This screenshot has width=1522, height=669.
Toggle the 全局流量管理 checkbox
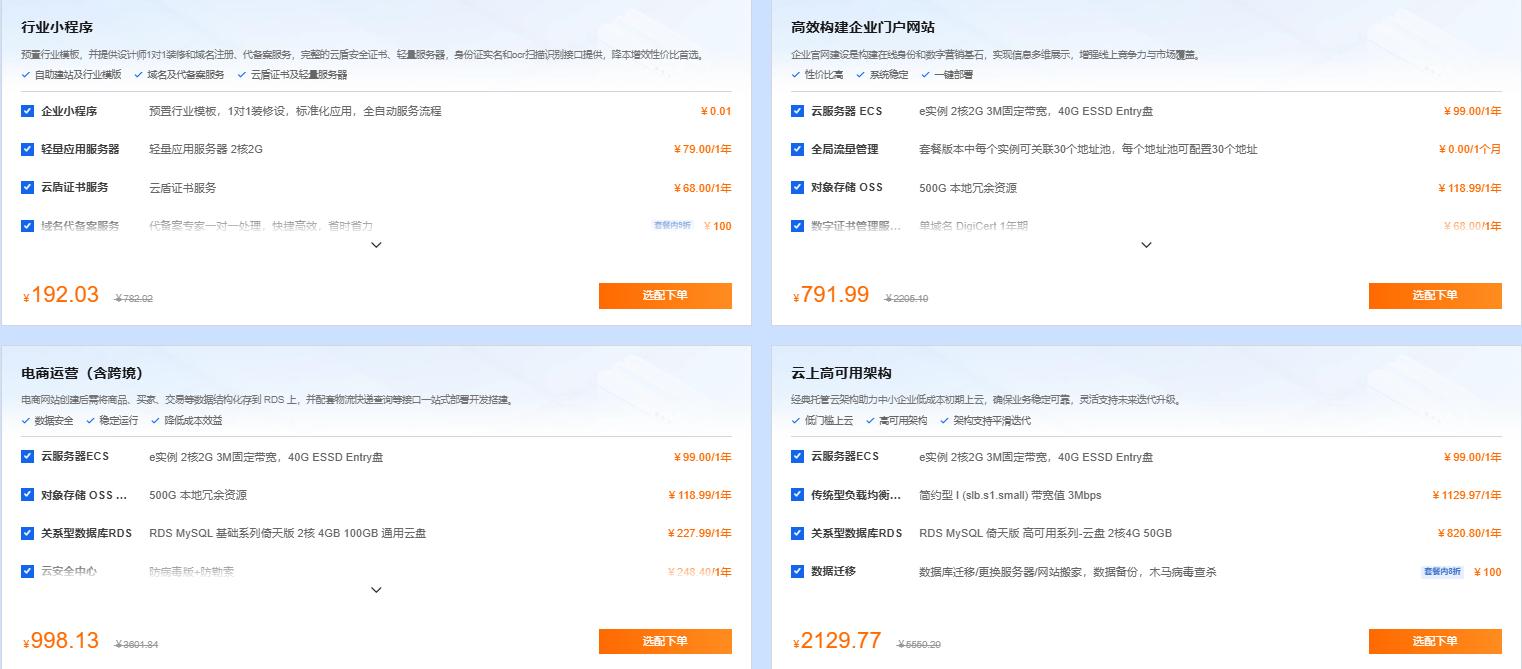click(797, 149)
